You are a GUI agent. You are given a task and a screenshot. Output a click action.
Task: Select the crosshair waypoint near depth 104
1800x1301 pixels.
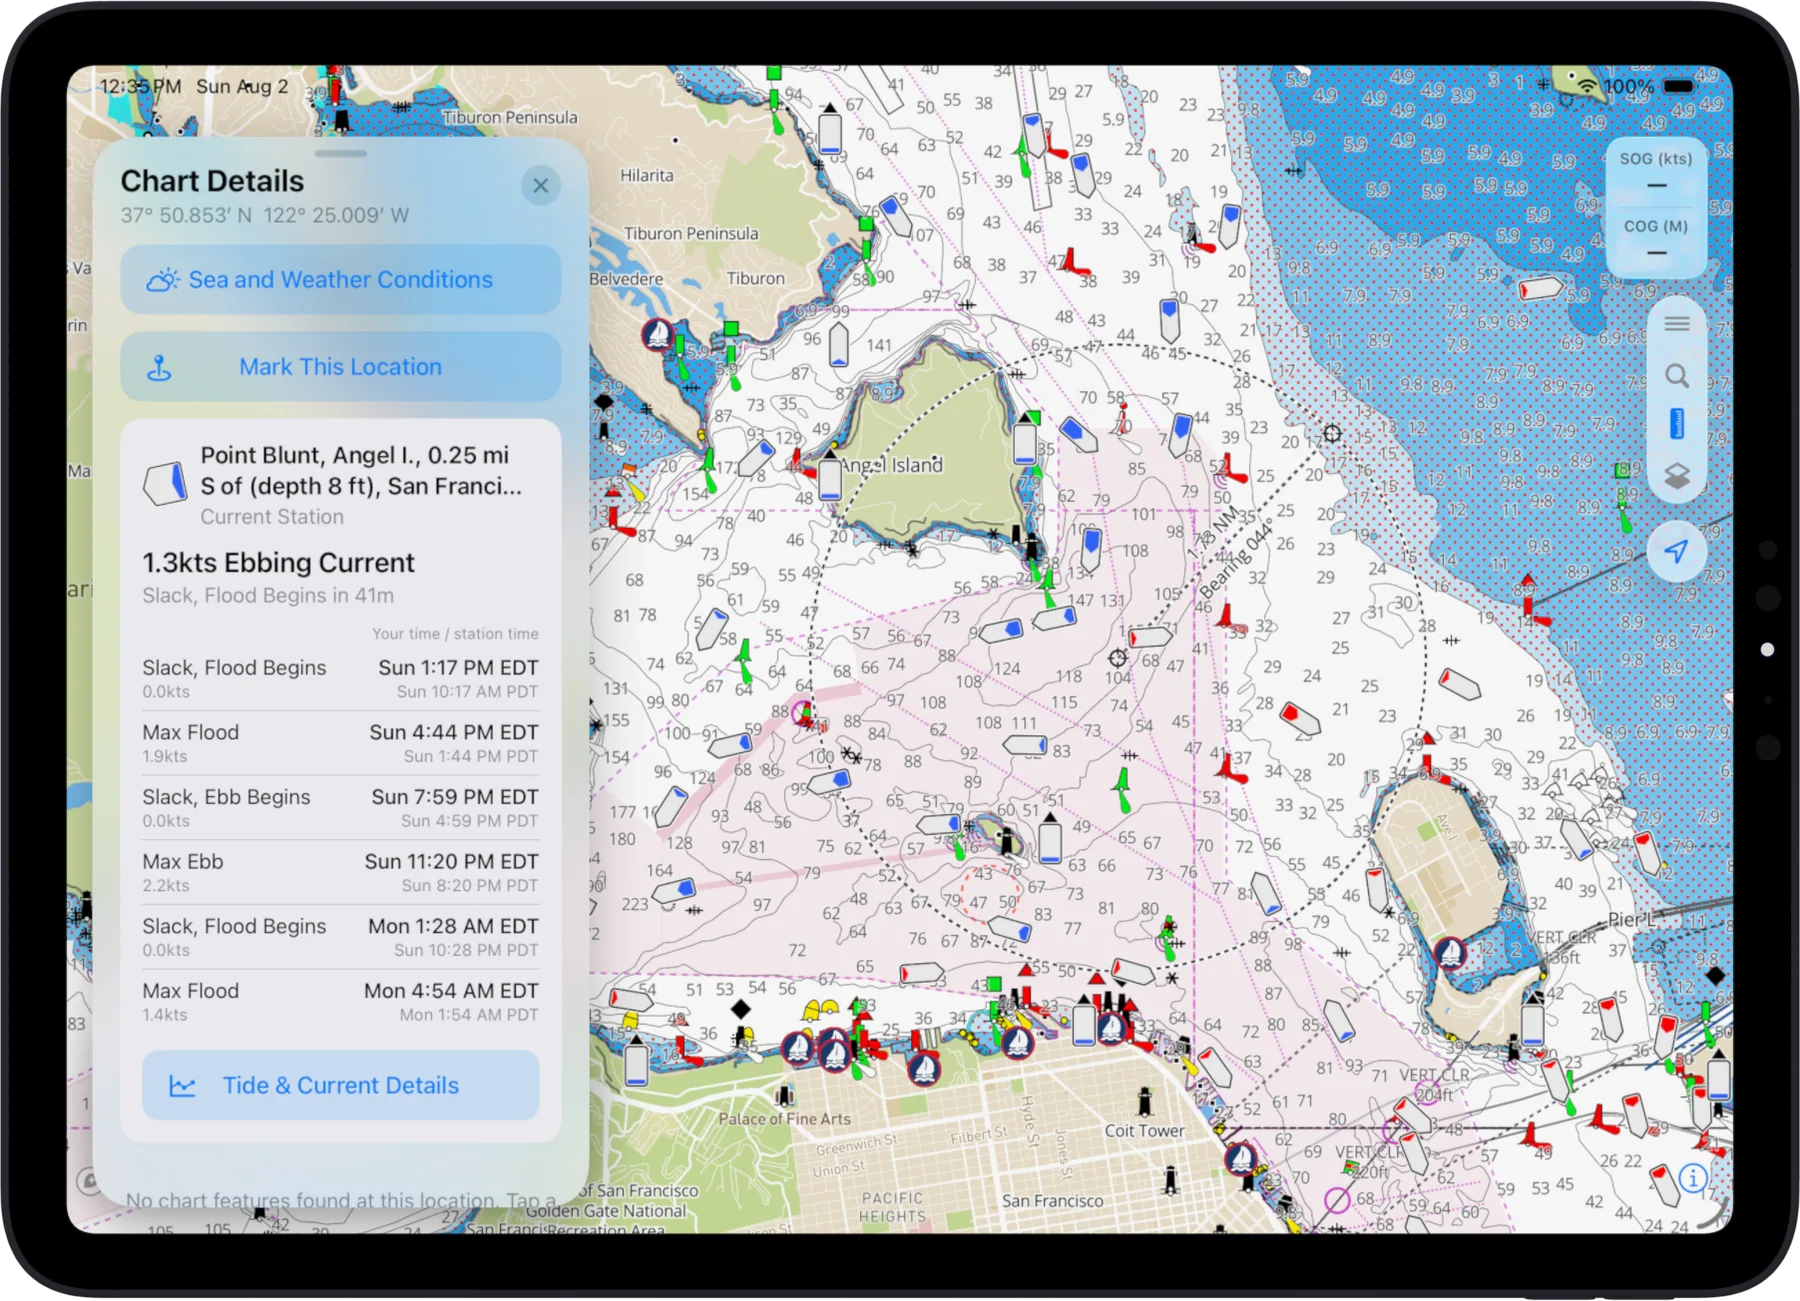click(1118, 658)
